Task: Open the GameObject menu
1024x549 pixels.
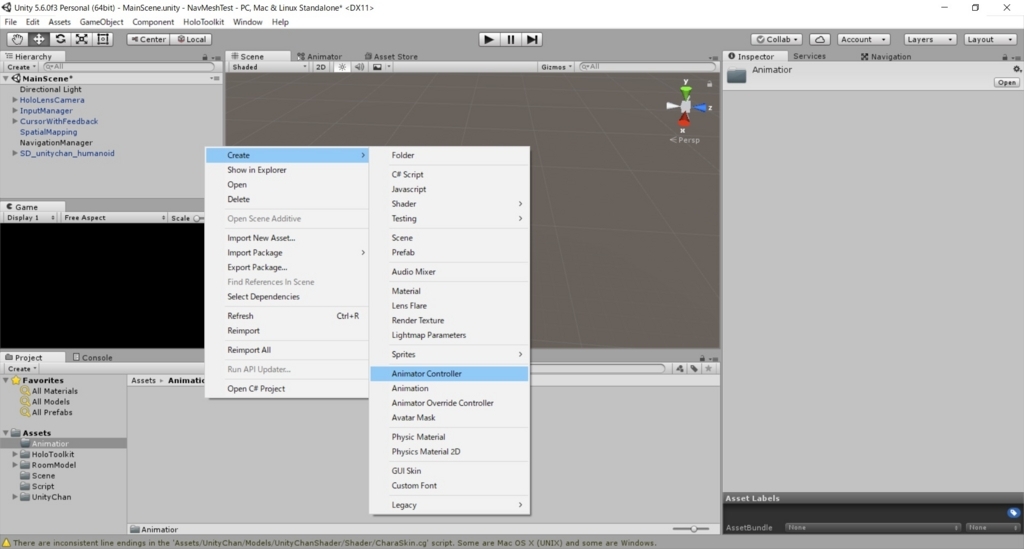Action: (x=101, y=22)
